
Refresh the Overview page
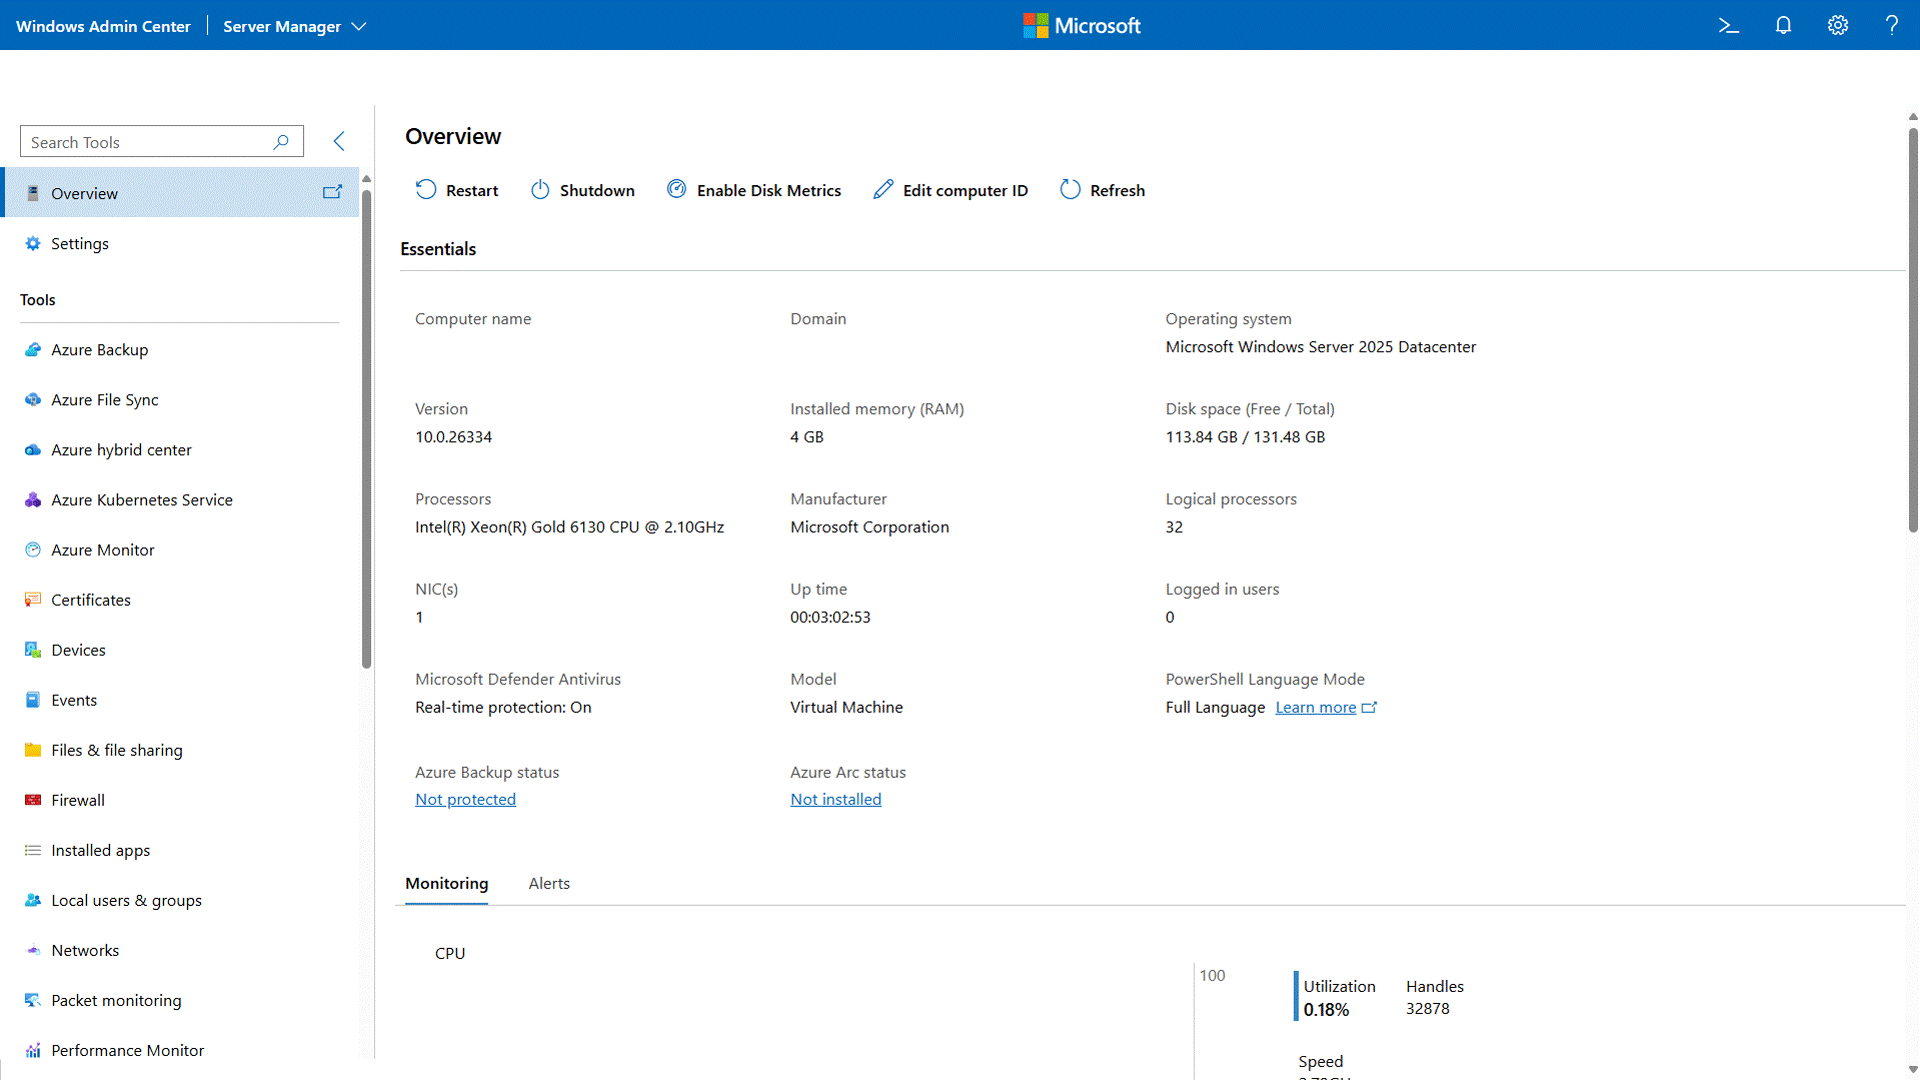click(x=1102, y=190)
